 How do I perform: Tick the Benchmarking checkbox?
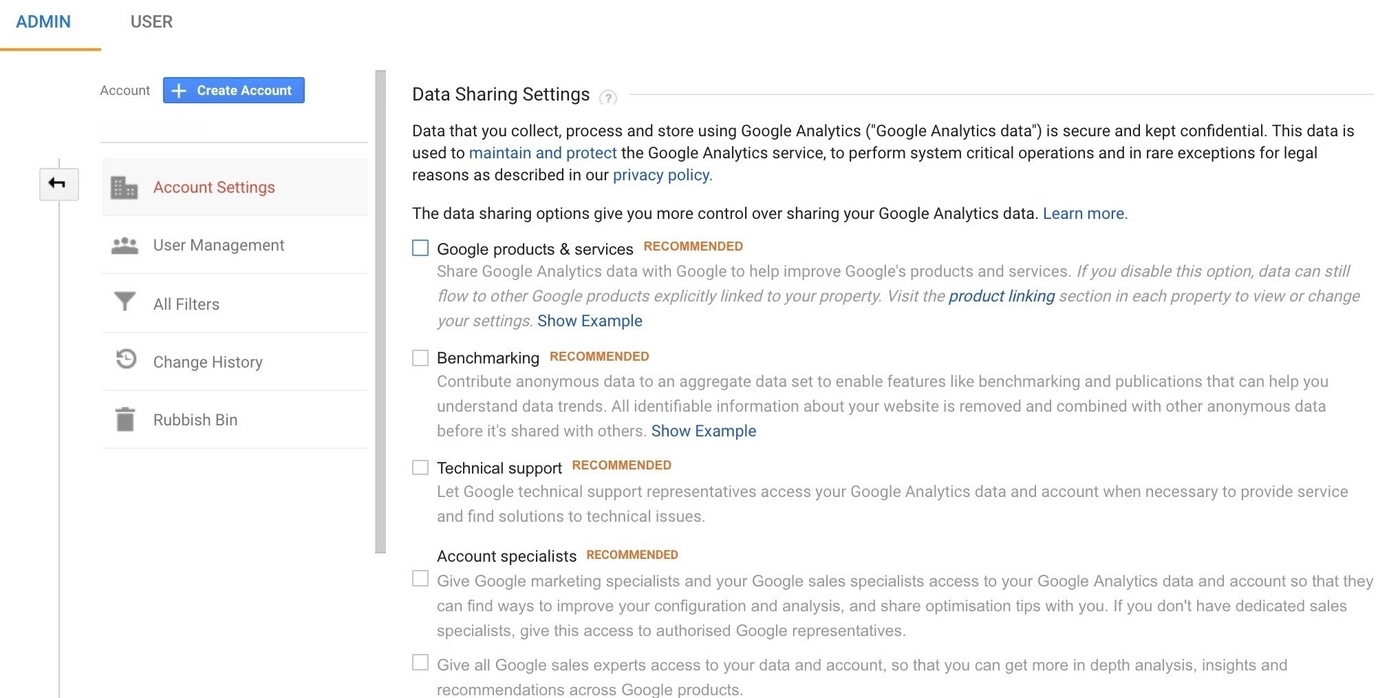point(420,357)
